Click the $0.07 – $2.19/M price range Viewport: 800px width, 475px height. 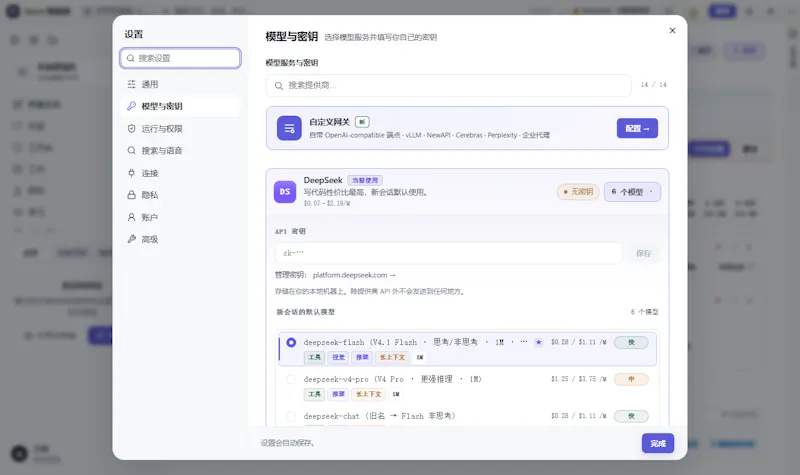327,203
